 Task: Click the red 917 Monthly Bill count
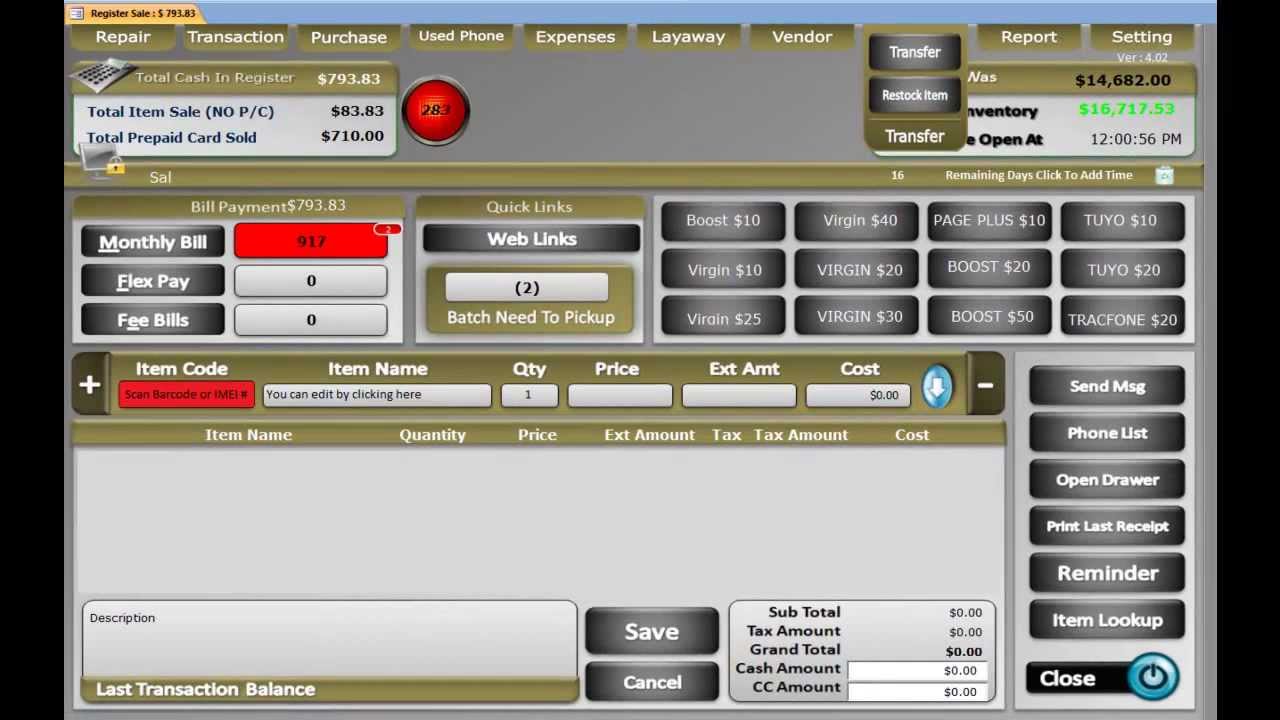[311, 241]
